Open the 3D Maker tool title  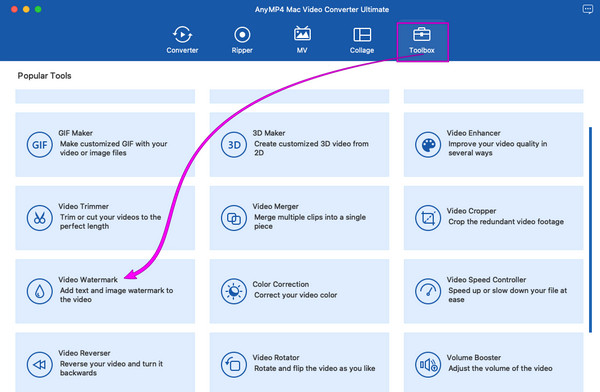click(269, 133)
